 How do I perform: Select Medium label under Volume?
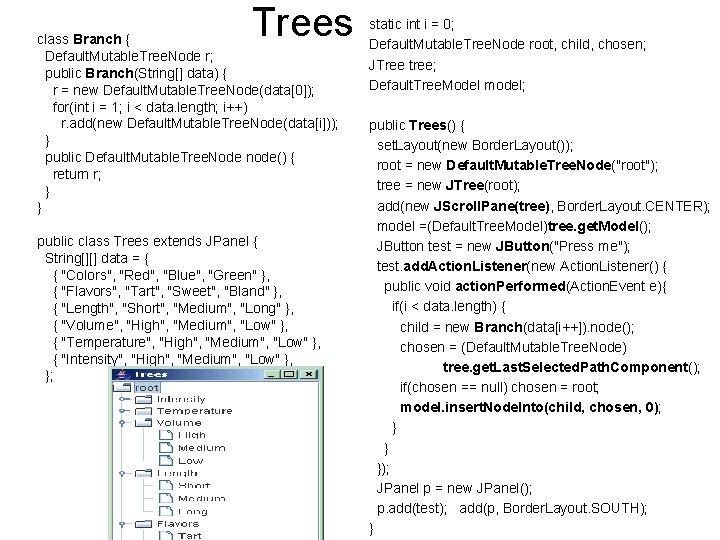202,447
